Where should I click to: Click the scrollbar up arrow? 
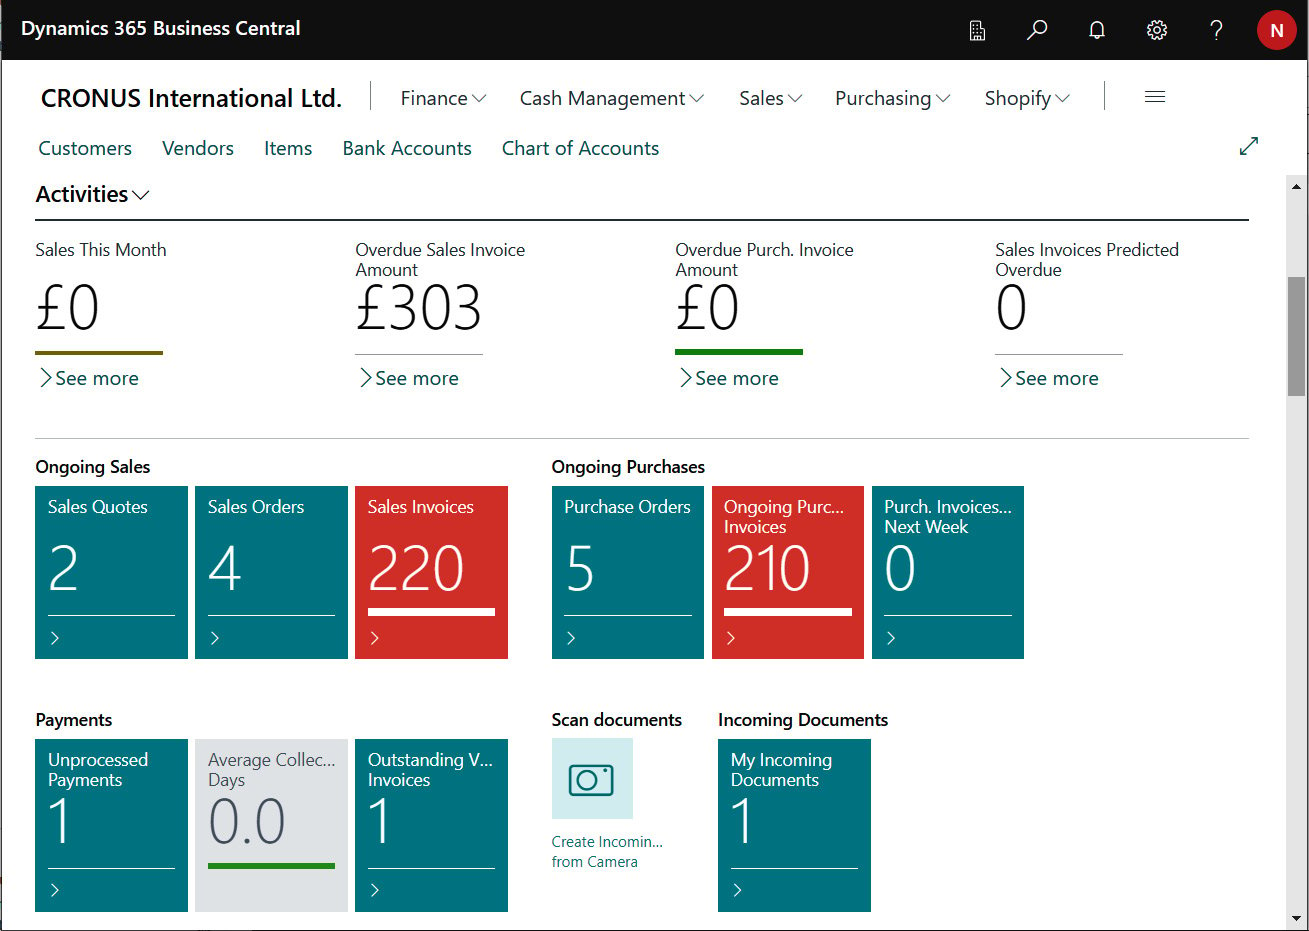tap(1296, 186)
